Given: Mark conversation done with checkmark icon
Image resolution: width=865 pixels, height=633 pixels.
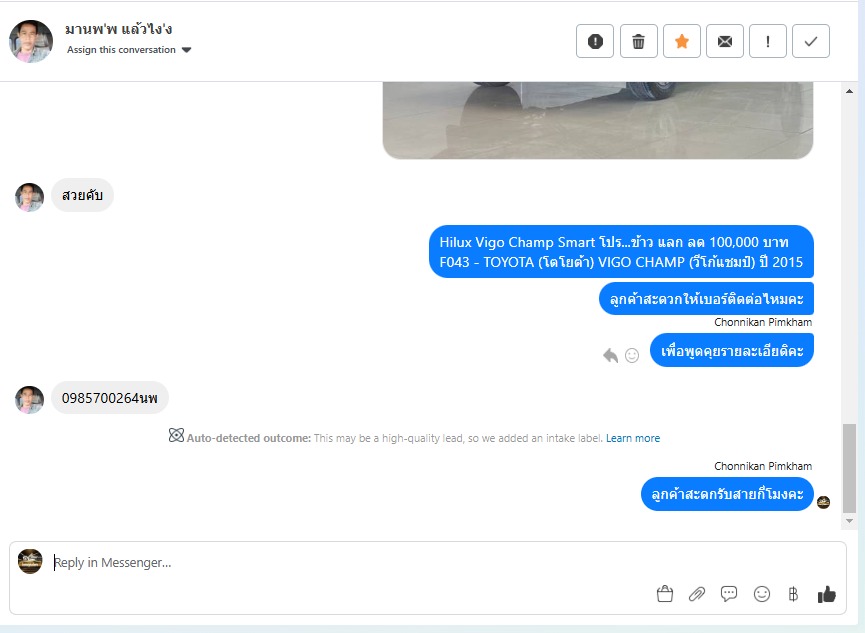Looking at the screenshot, I should pyautogui.click(x=811, y=41).
